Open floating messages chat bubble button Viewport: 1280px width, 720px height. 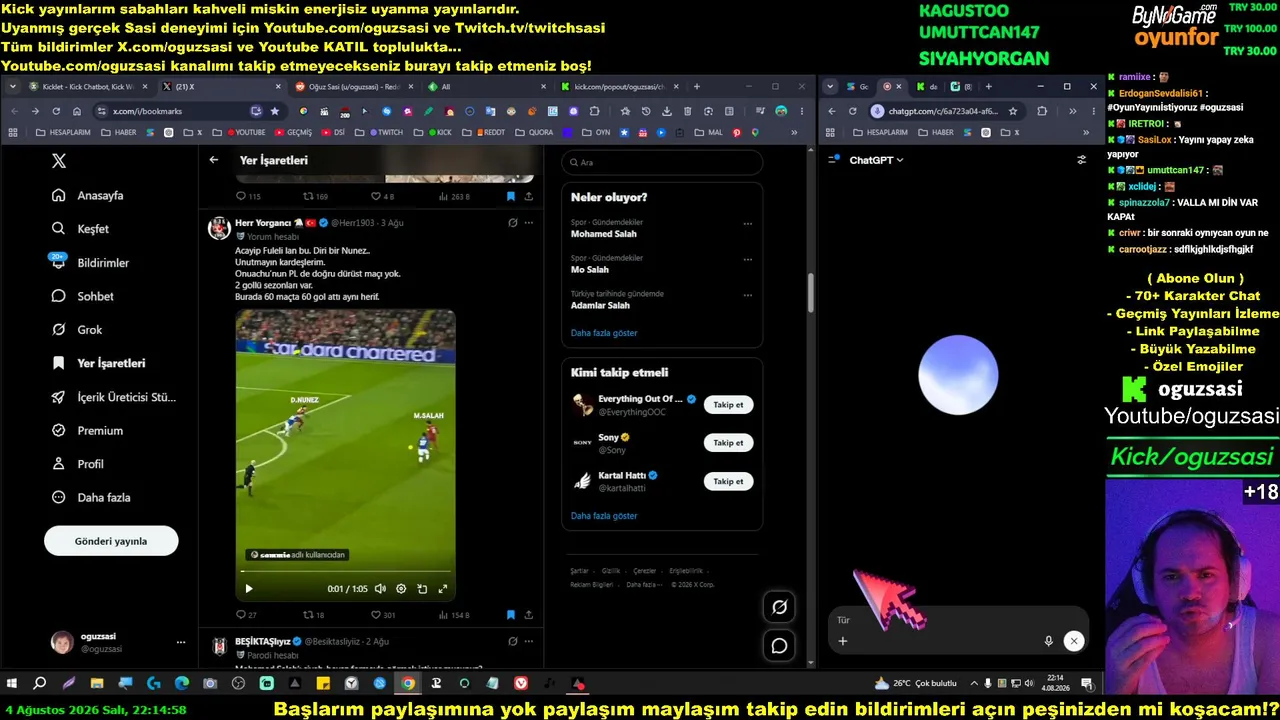pos(779,646)
